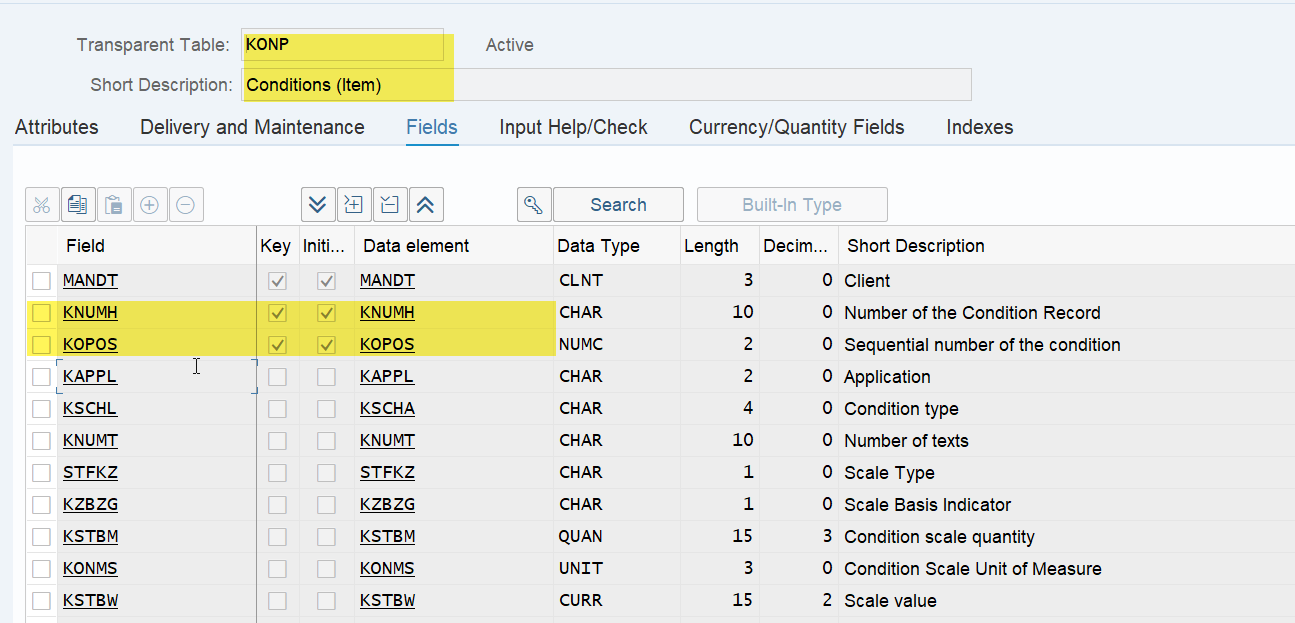The image size is (1295, 623).
Task: Toggle the Key checkbox for KAPPL
Action: (x=277, y=376)
